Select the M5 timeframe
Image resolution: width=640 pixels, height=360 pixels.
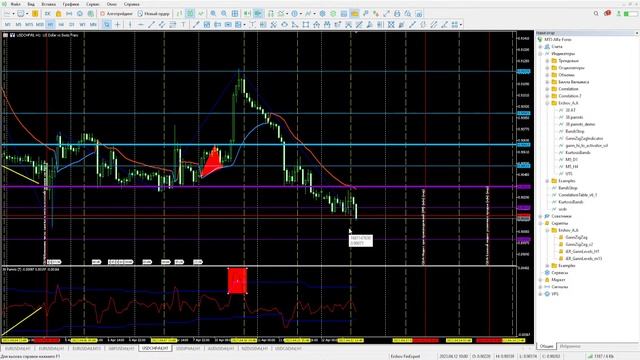coord(18,25)
